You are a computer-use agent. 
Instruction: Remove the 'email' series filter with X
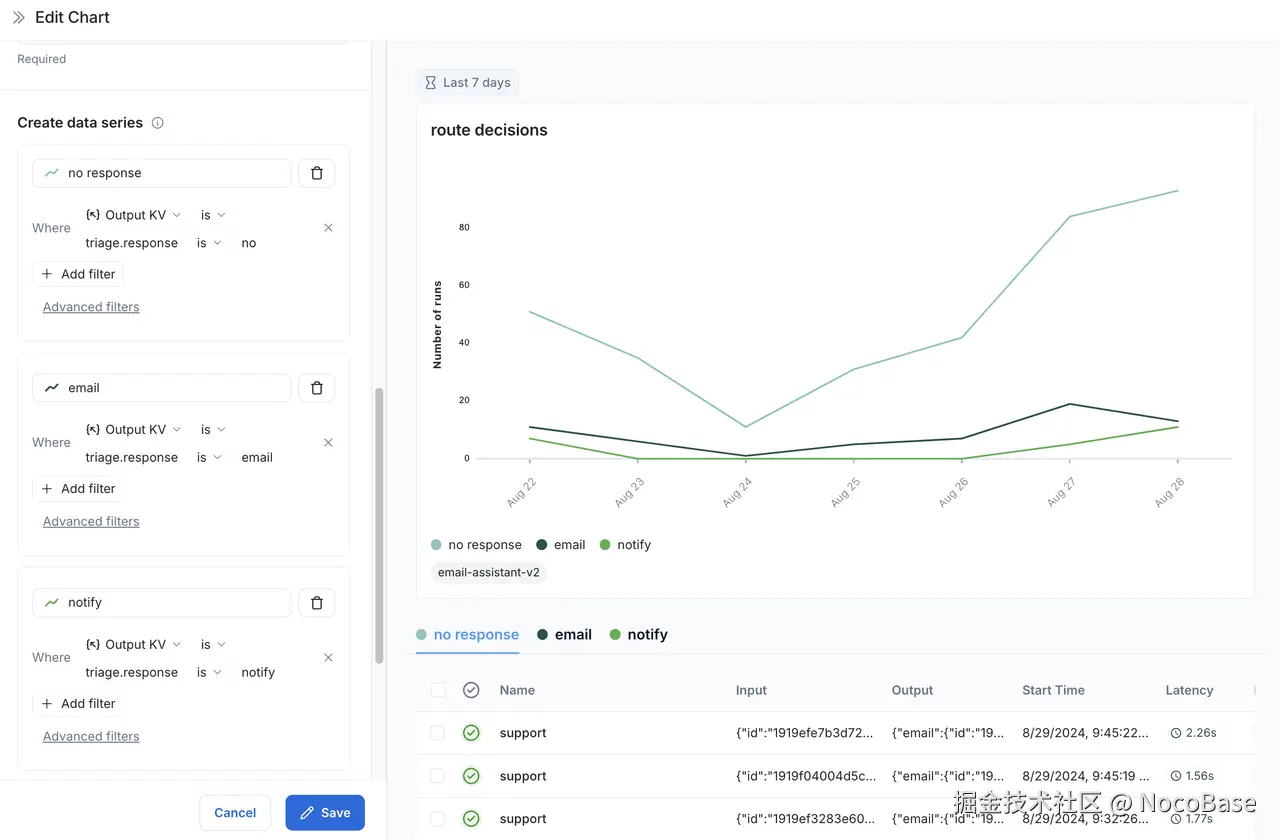pyautogui.click(x=328, y=443)
